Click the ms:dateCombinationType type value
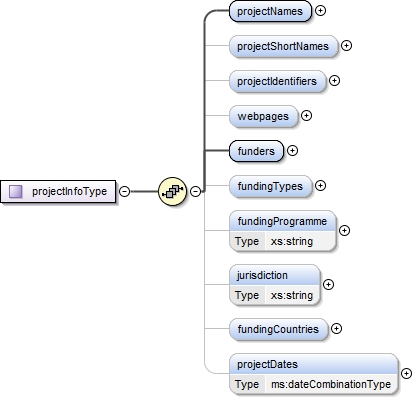The height and width of the screenshot is (399, 414). point(331,384)
